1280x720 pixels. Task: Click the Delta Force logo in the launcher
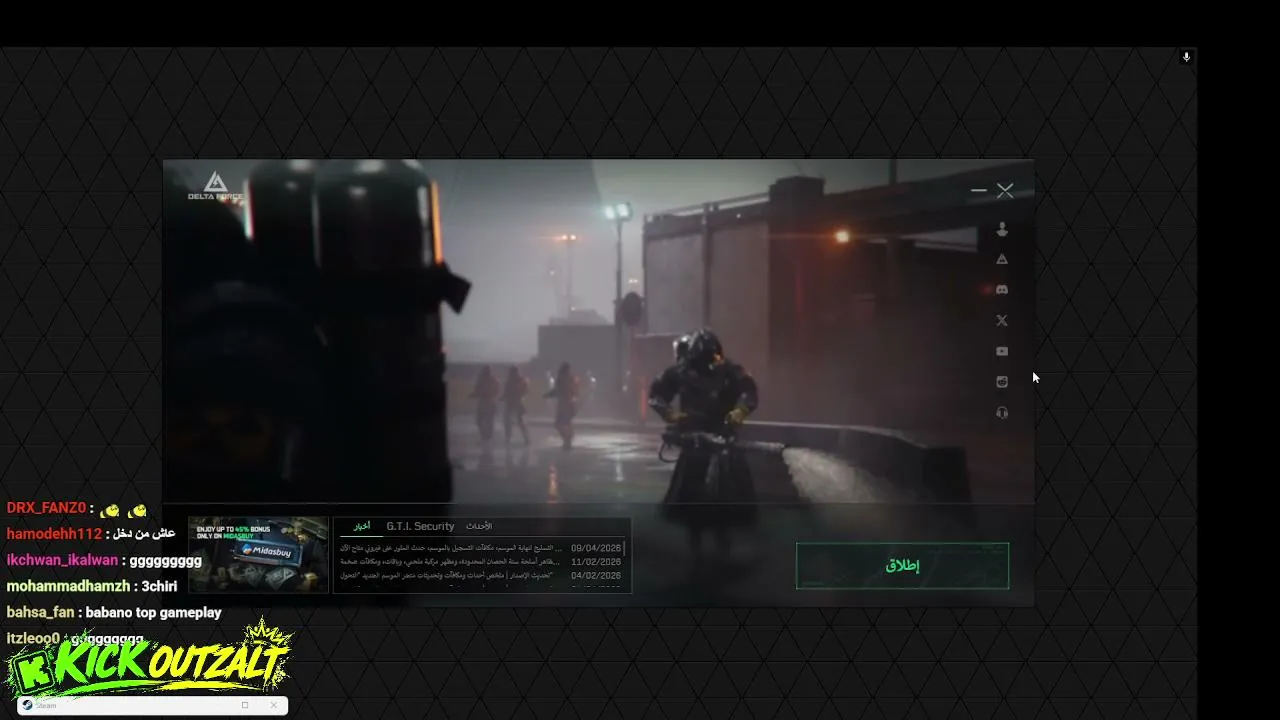(215, 185)
